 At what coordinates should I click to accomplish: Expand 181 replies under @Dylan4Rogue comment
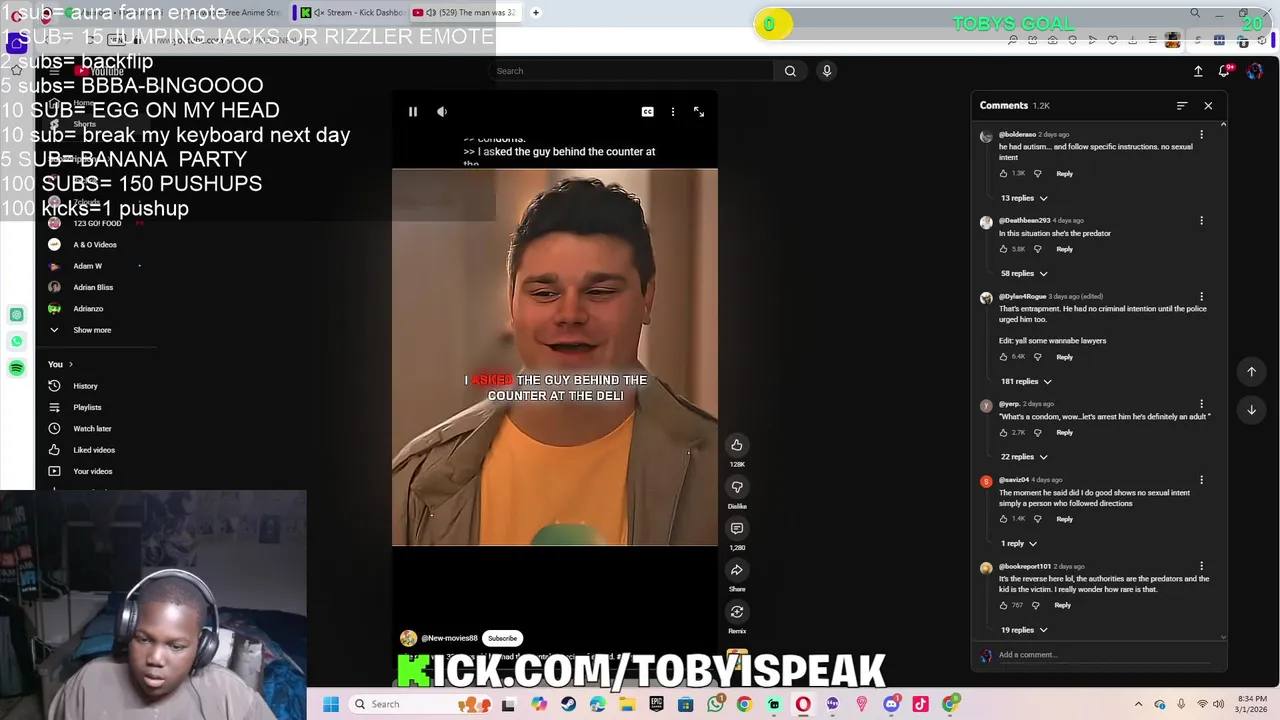click(1026, 381)
